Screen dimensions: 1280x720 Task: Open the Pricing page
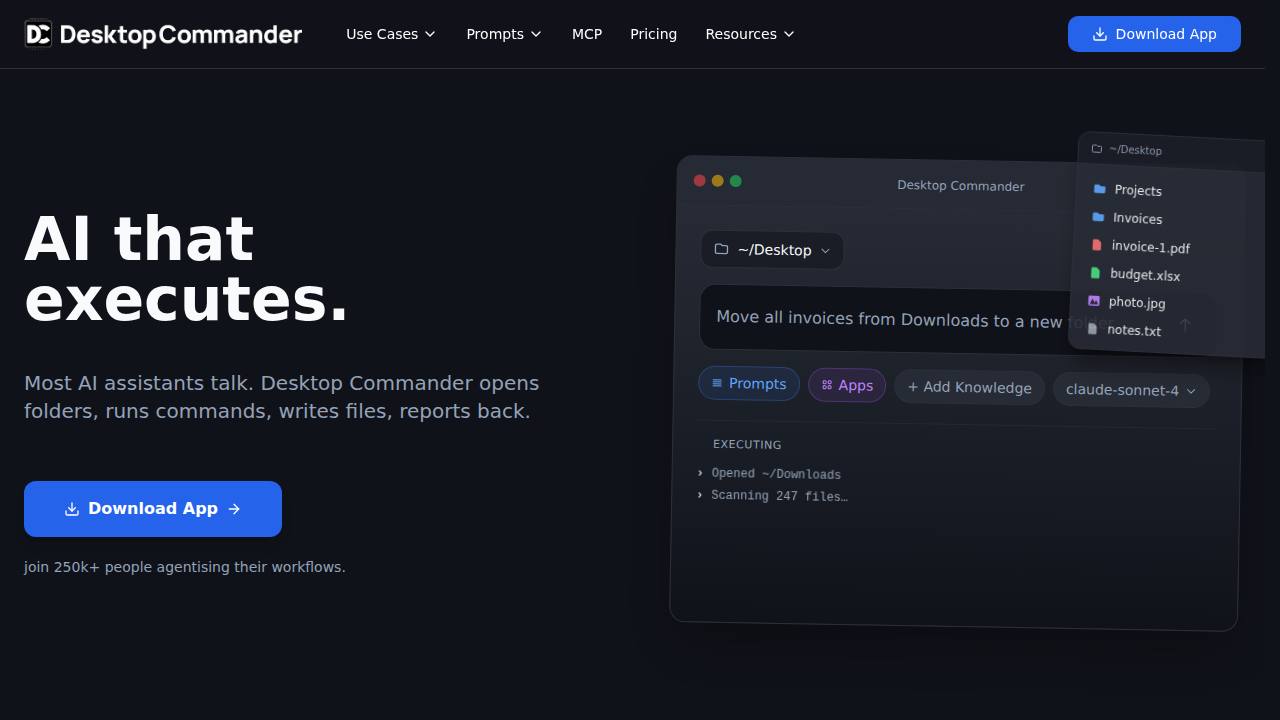(653, 34)
